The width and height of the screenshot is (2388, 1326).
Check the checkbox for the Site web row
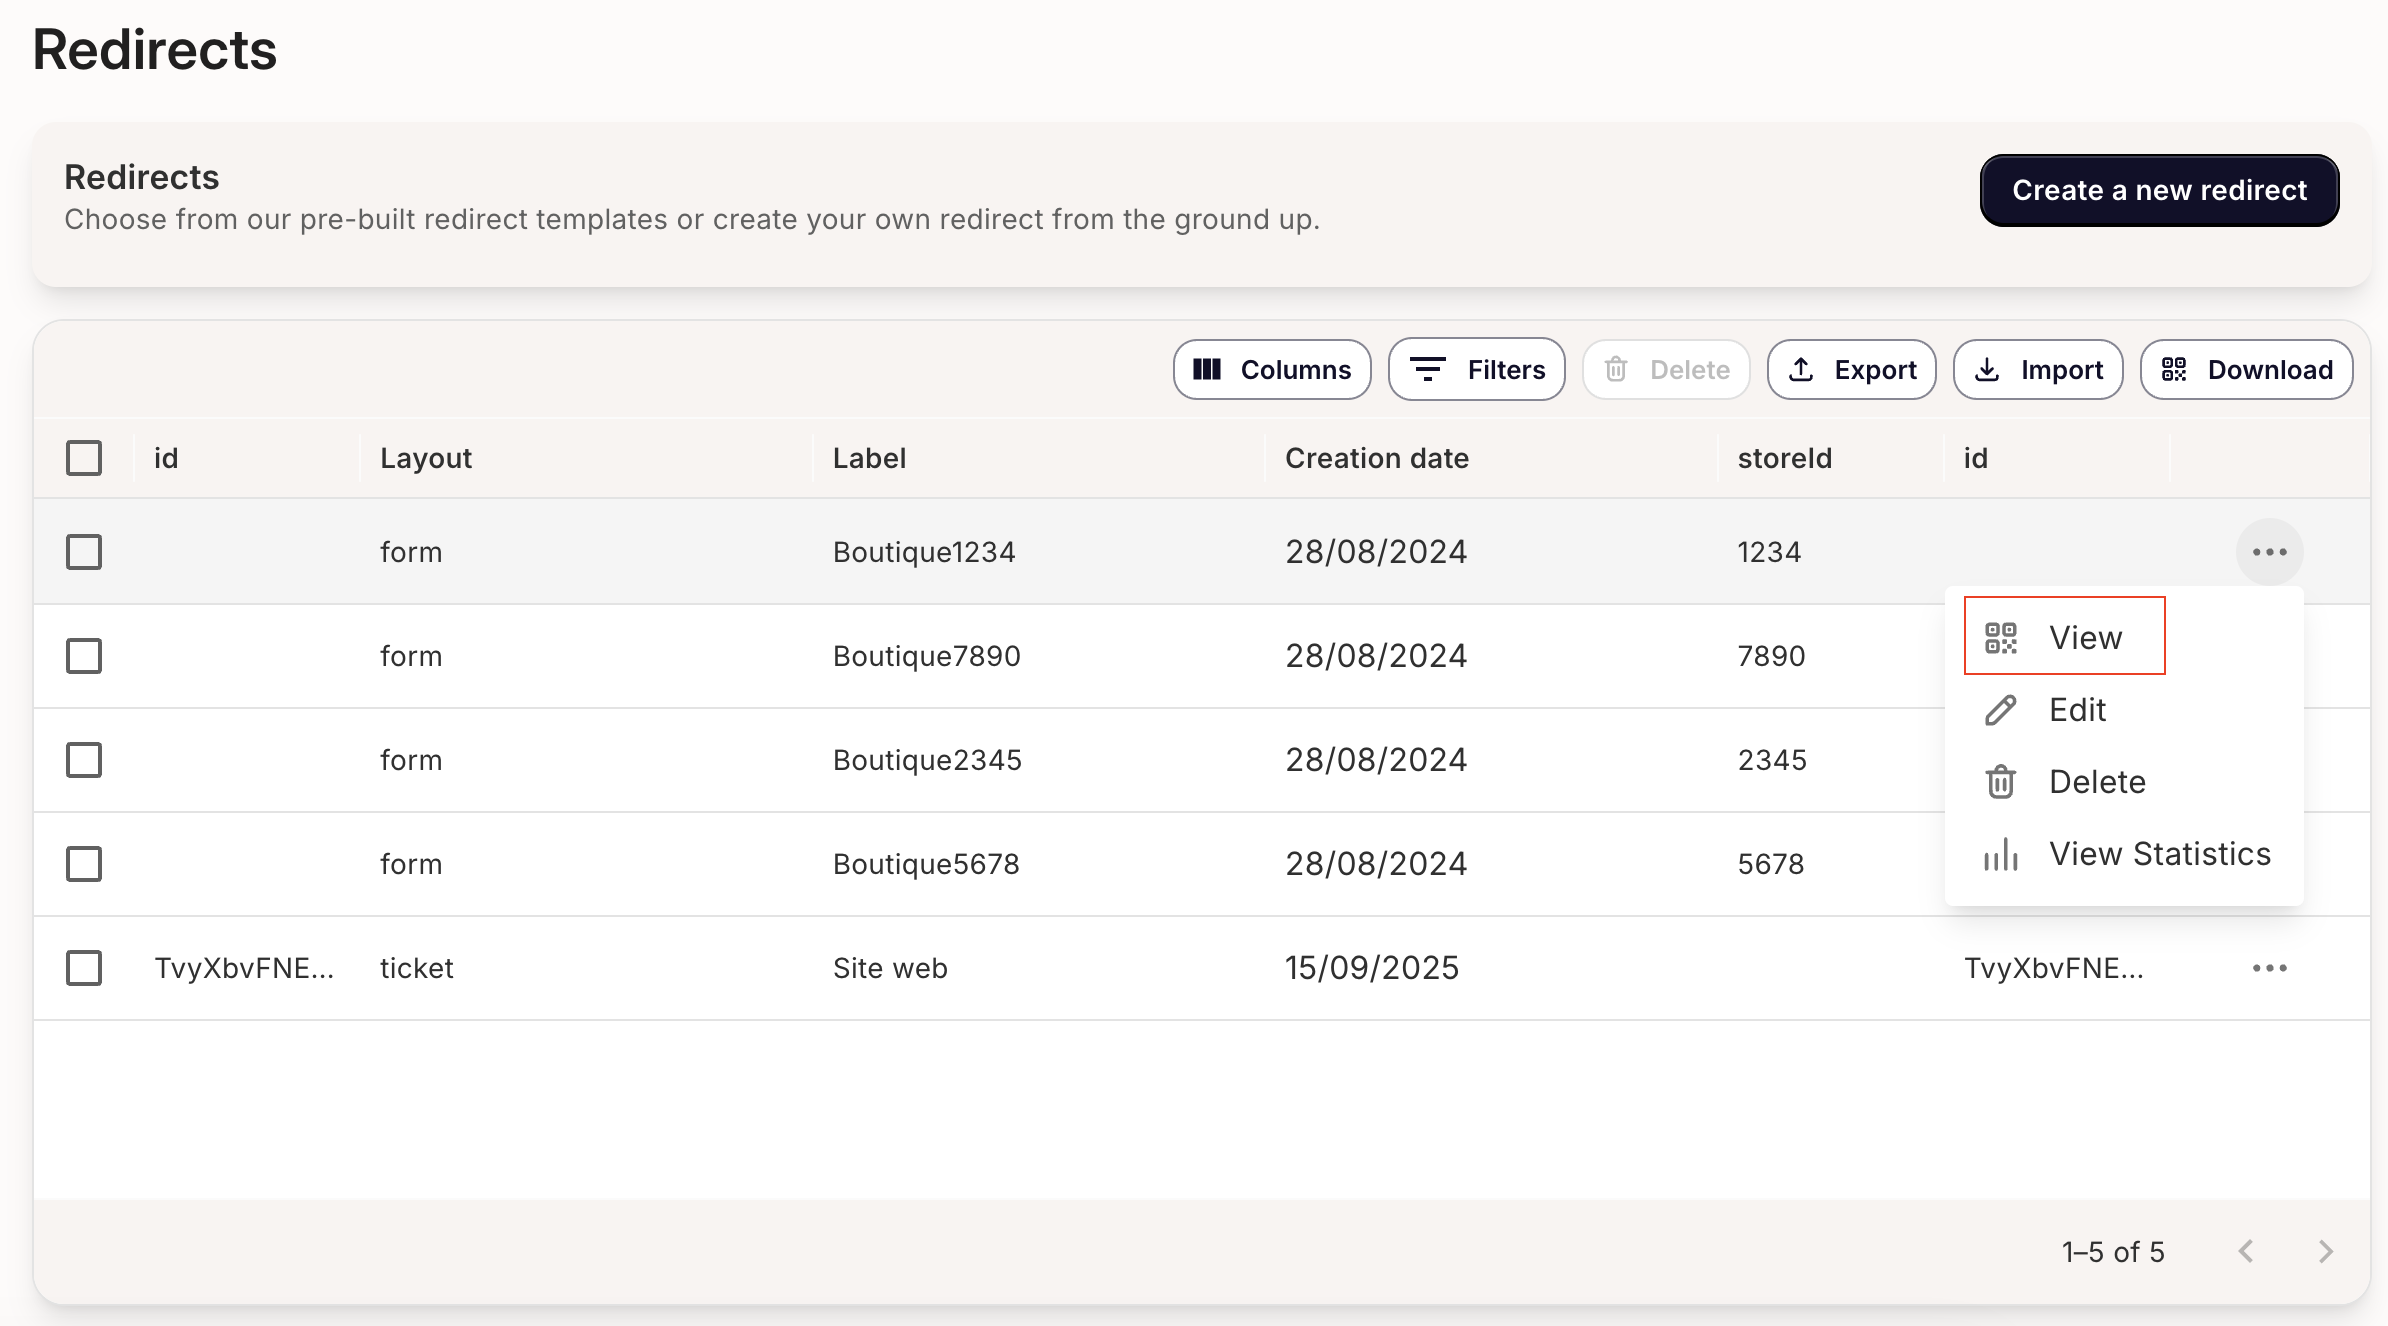84,967
